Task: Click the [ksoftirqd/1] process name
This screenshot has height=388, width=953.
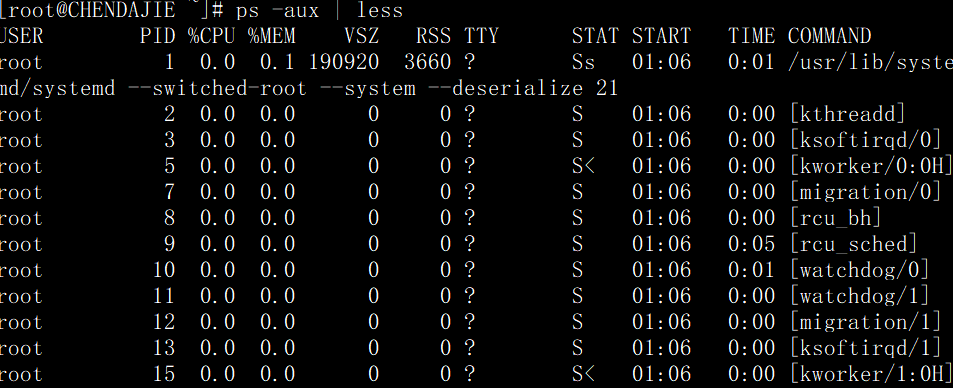Action: point(866,348)
